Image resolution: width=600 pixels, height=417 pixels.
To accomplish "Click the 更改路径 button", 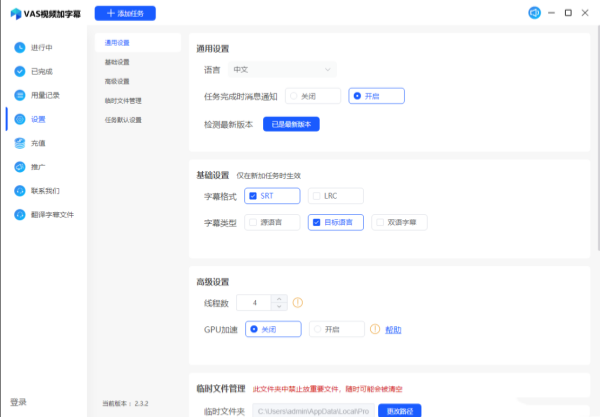I will click(399, 410).
